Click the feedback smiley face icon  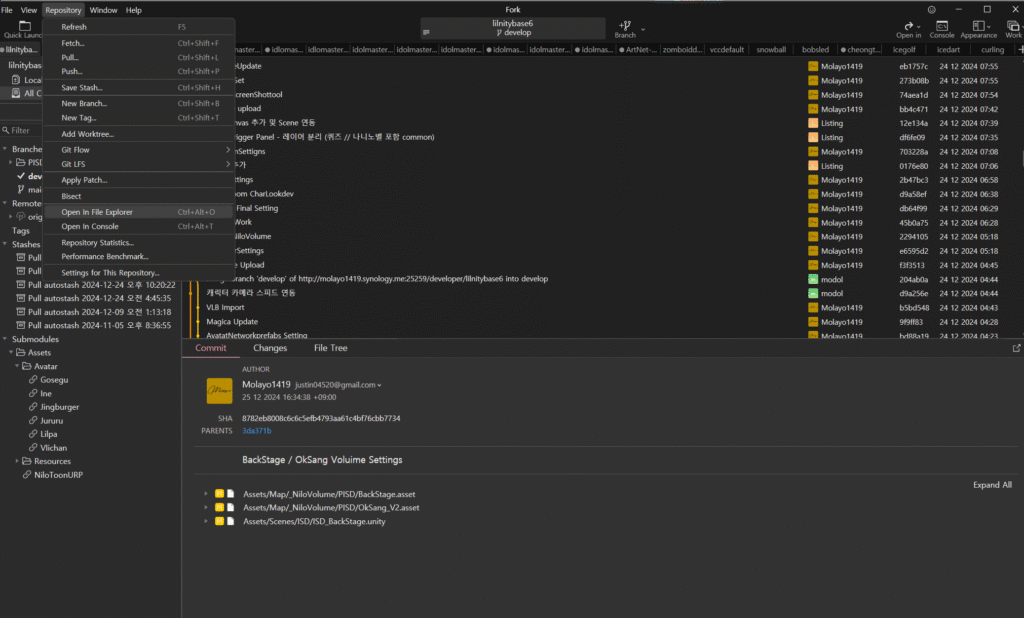pos(932,9)
